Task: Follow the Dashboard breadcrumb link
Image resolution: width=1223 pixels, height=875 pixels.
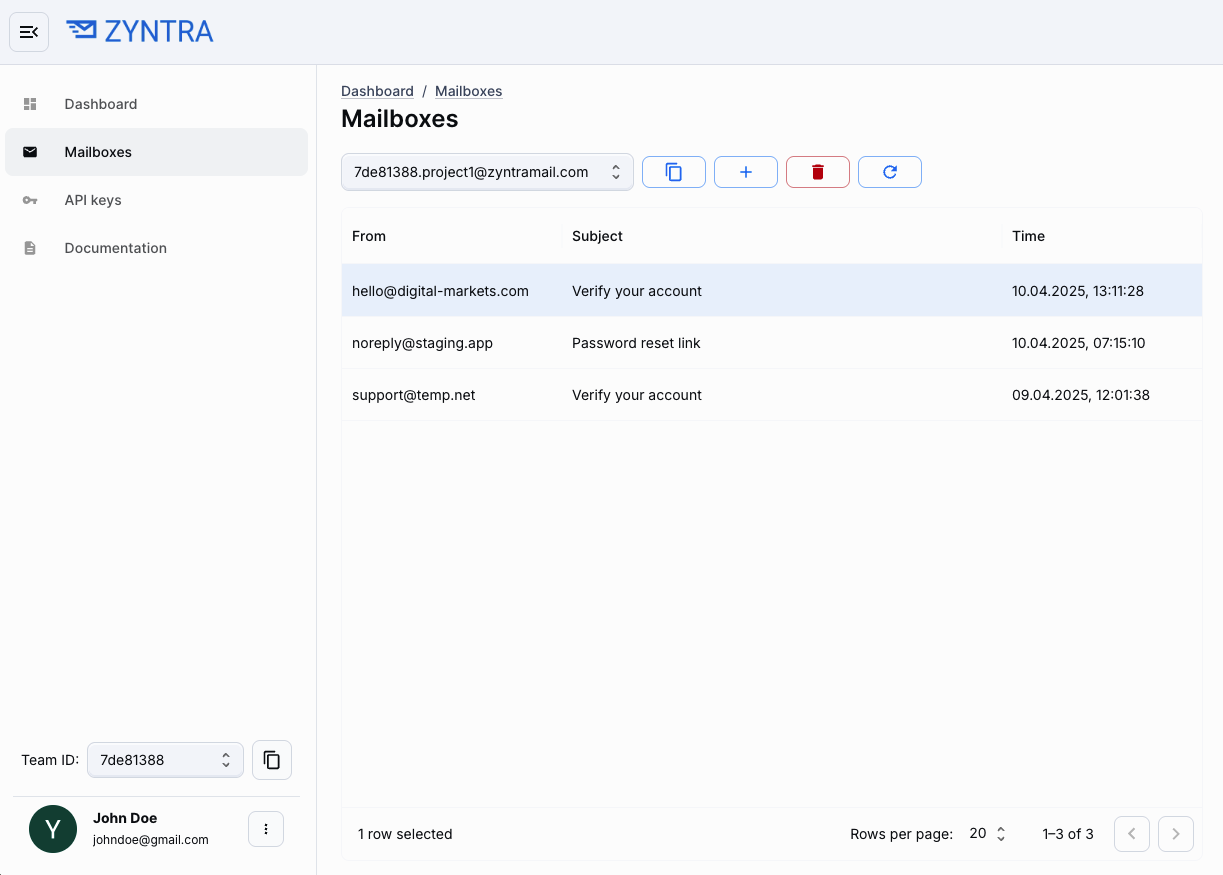Action: click(377, 91)
